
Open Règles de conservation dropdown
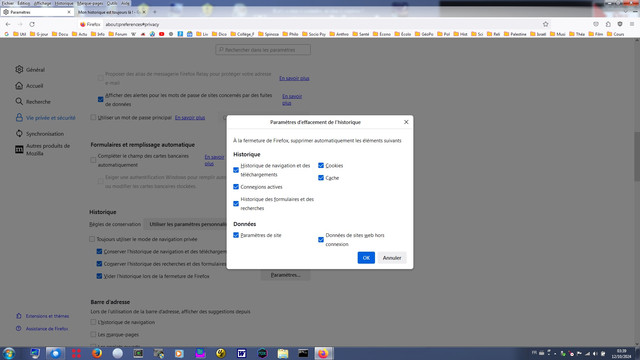[x=186, y=224]
